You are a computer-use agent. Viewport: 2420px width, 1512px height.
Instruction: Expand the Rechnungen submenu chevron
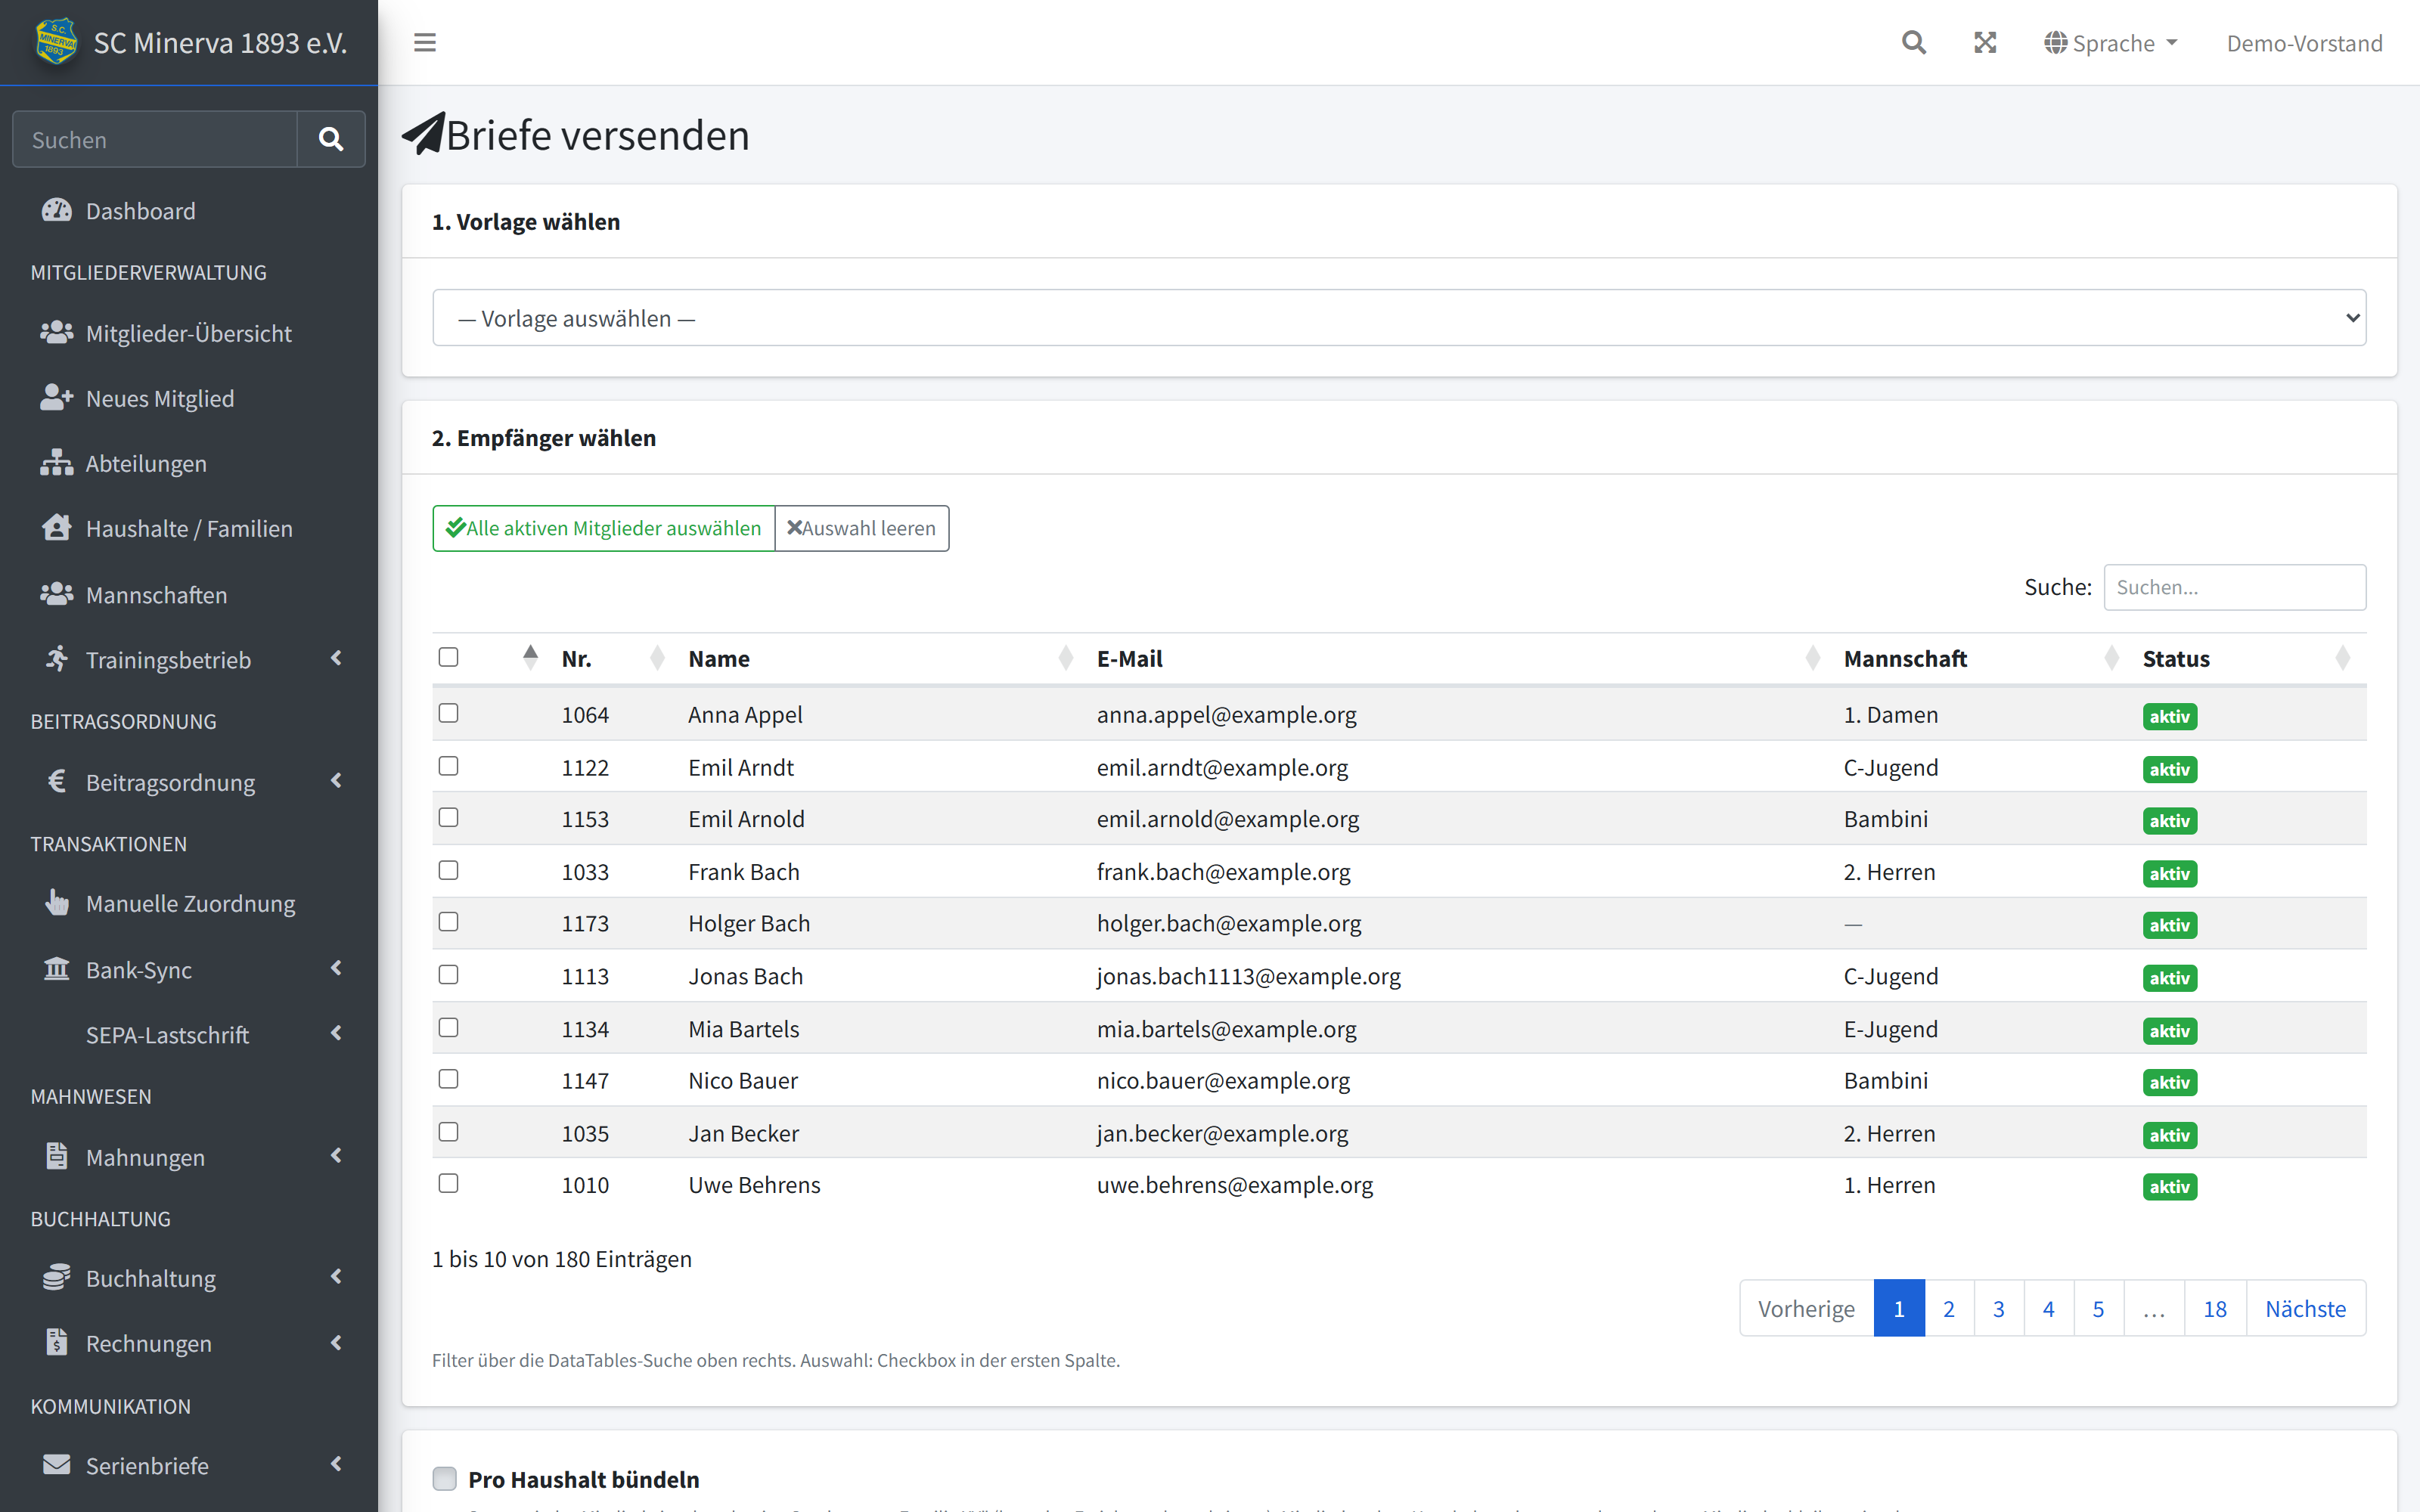pos(337,1342)
